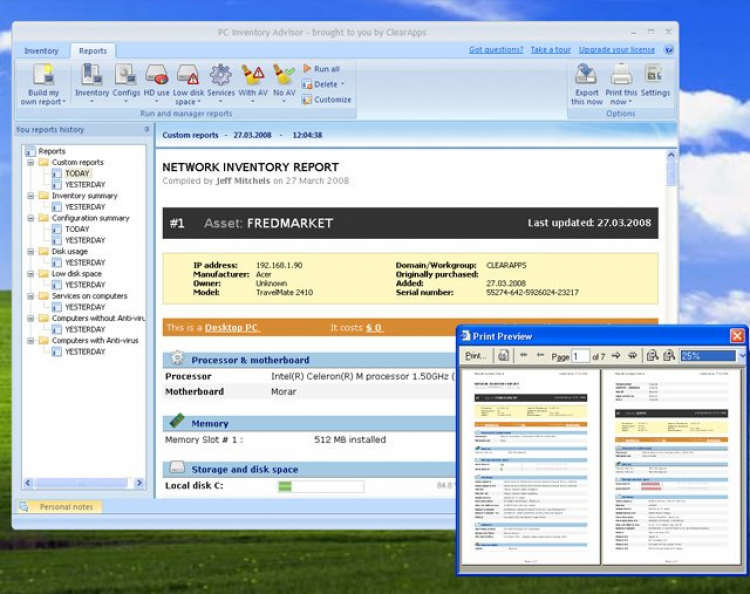Click the blue help question icon
Image resolution: width=750 pixels, height=594 pixels.
[669, 49]
